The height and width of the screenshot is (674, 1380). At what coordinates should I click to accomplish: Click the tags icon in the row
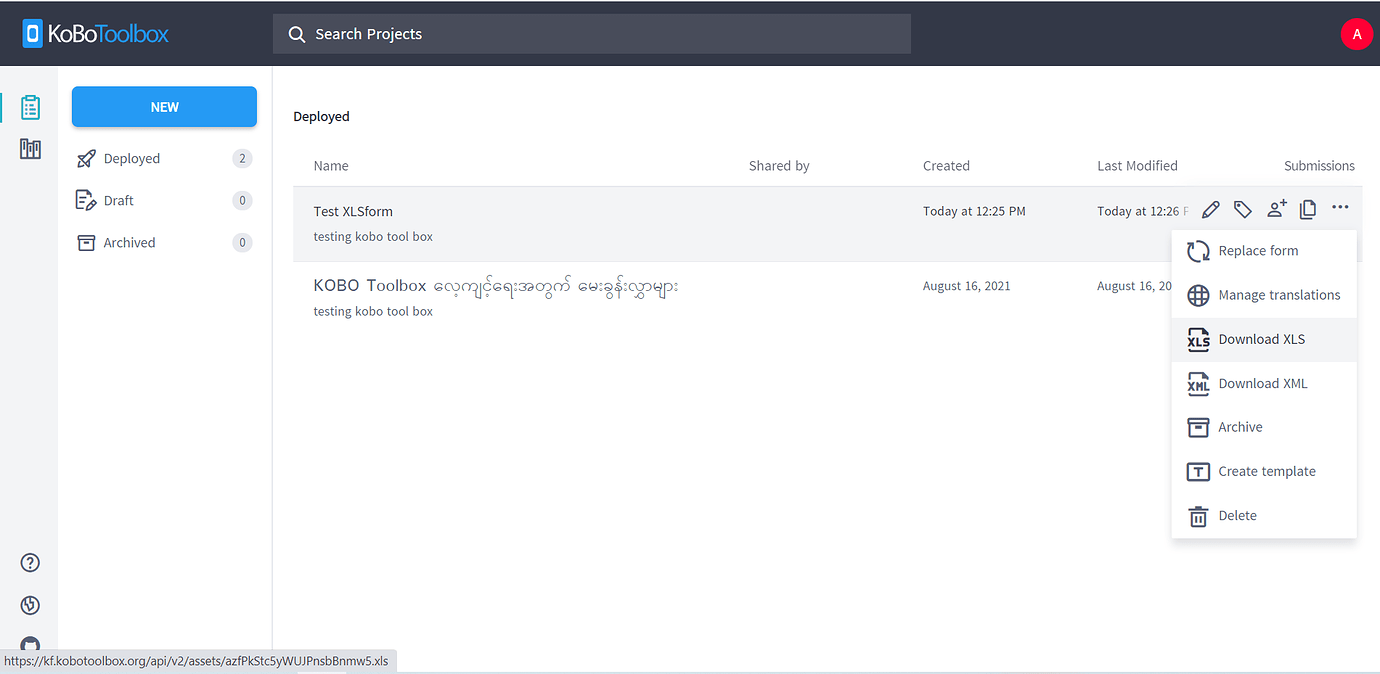1242,209
